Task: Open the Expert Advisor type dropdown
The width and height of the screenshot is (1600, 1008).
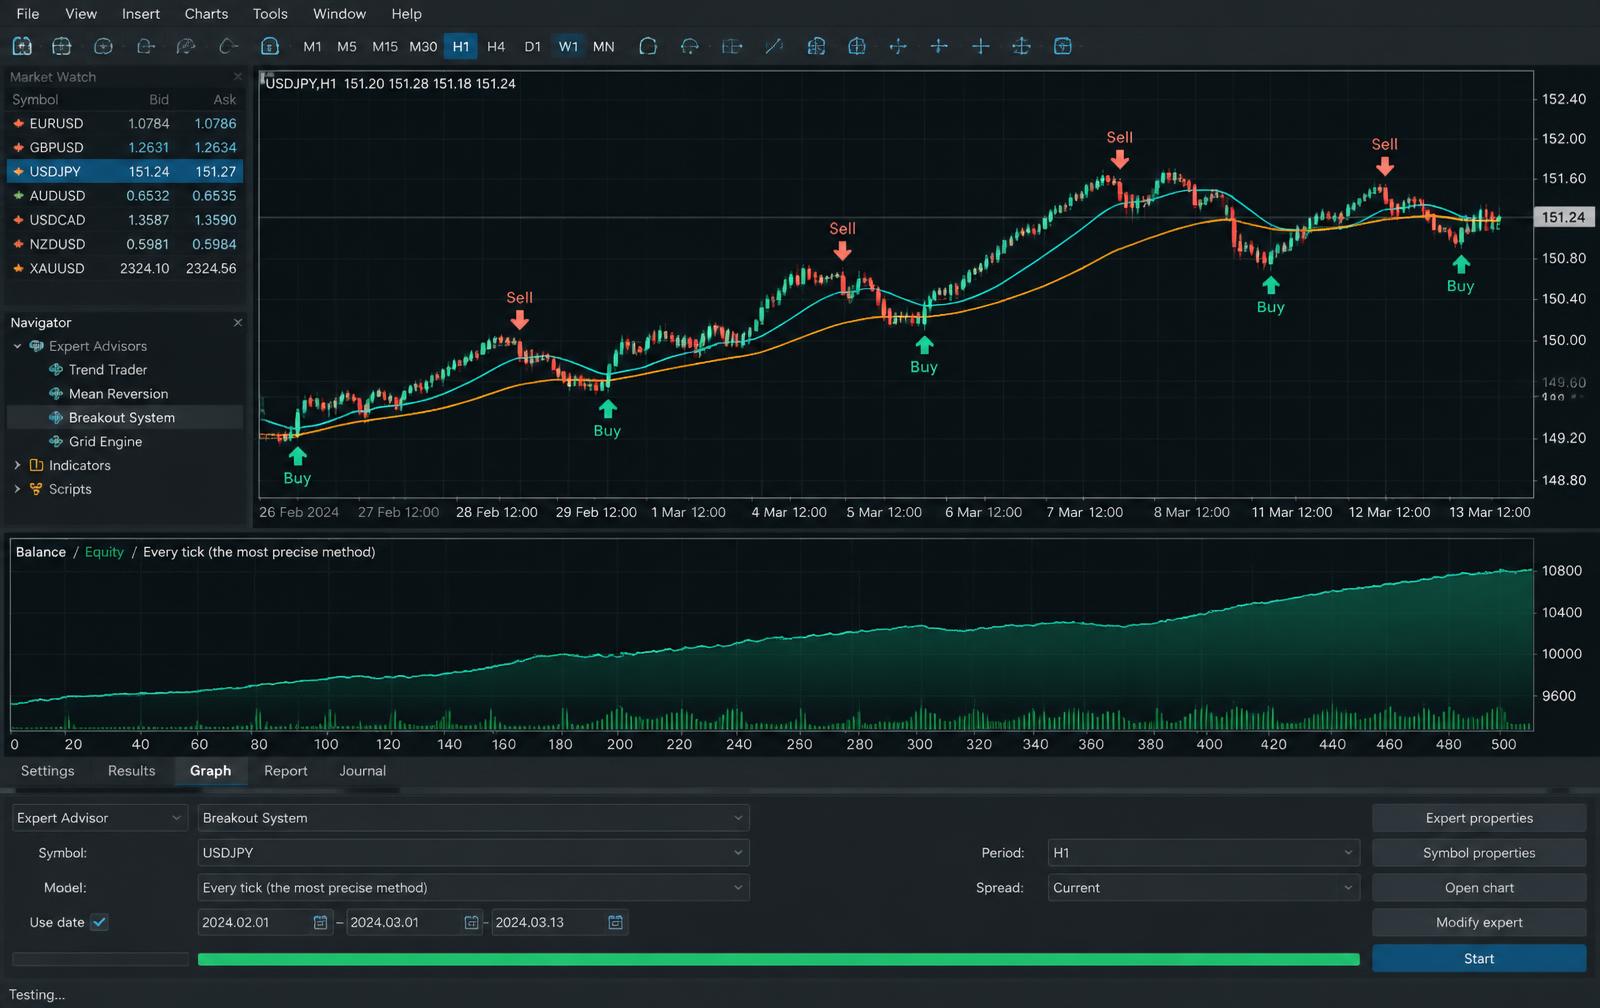Action: coord(99,818)
